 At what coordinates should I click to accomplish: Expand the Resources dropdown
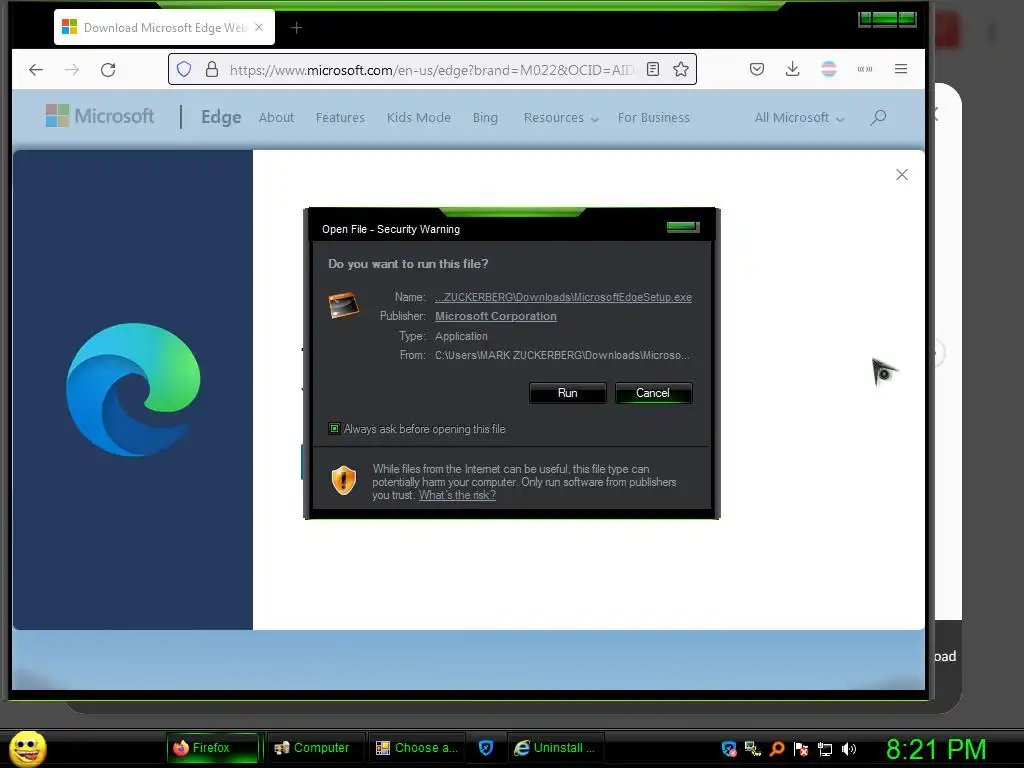coord(561,118)
